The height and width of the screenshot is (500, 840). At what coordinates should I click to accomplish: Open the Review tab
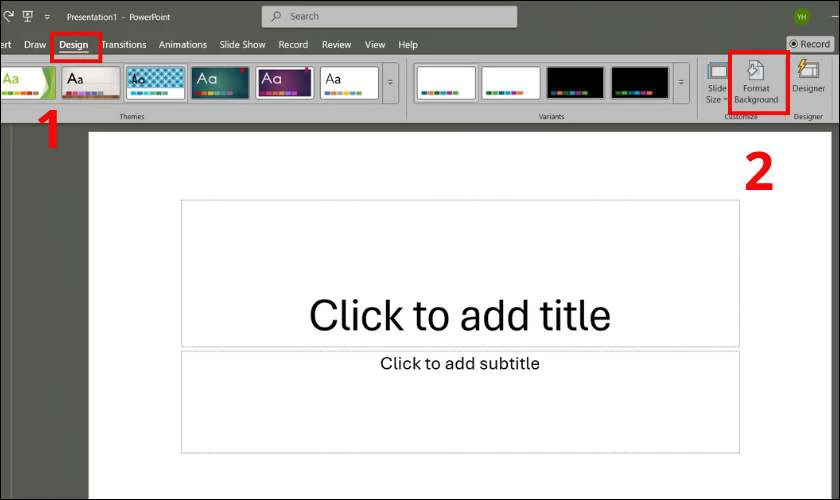(x=336, y=45)
